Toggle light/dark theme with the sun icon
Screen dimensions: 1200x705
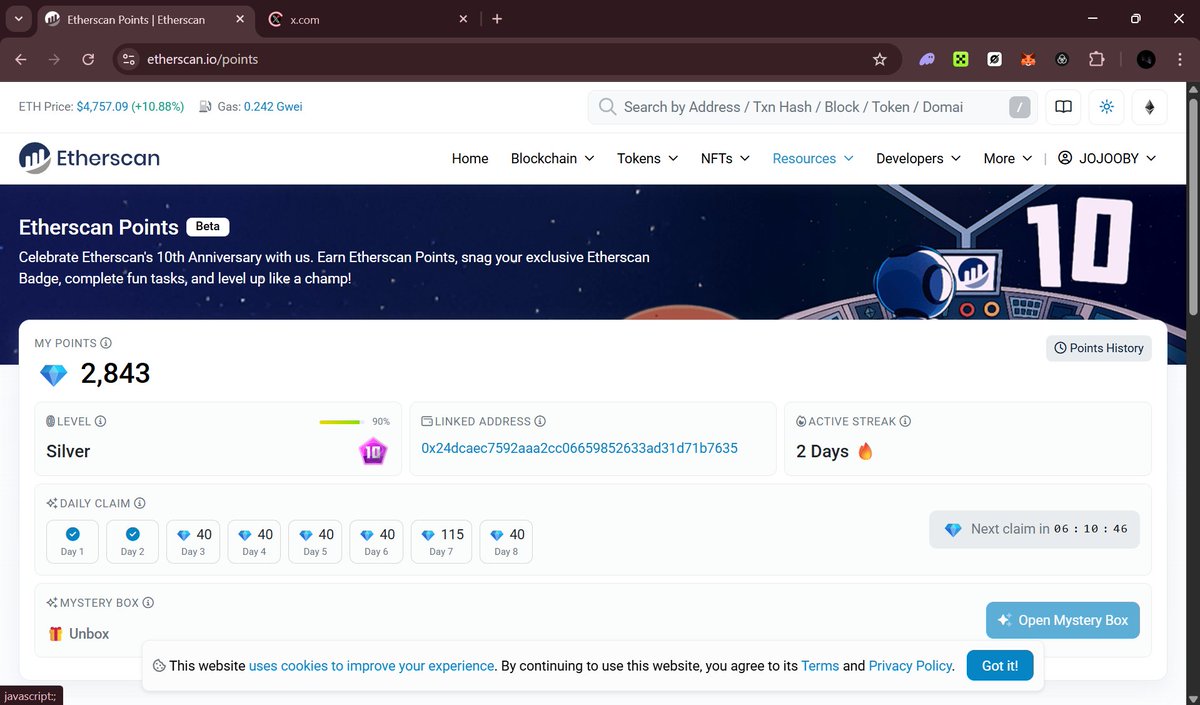[x=1106, y=107]
